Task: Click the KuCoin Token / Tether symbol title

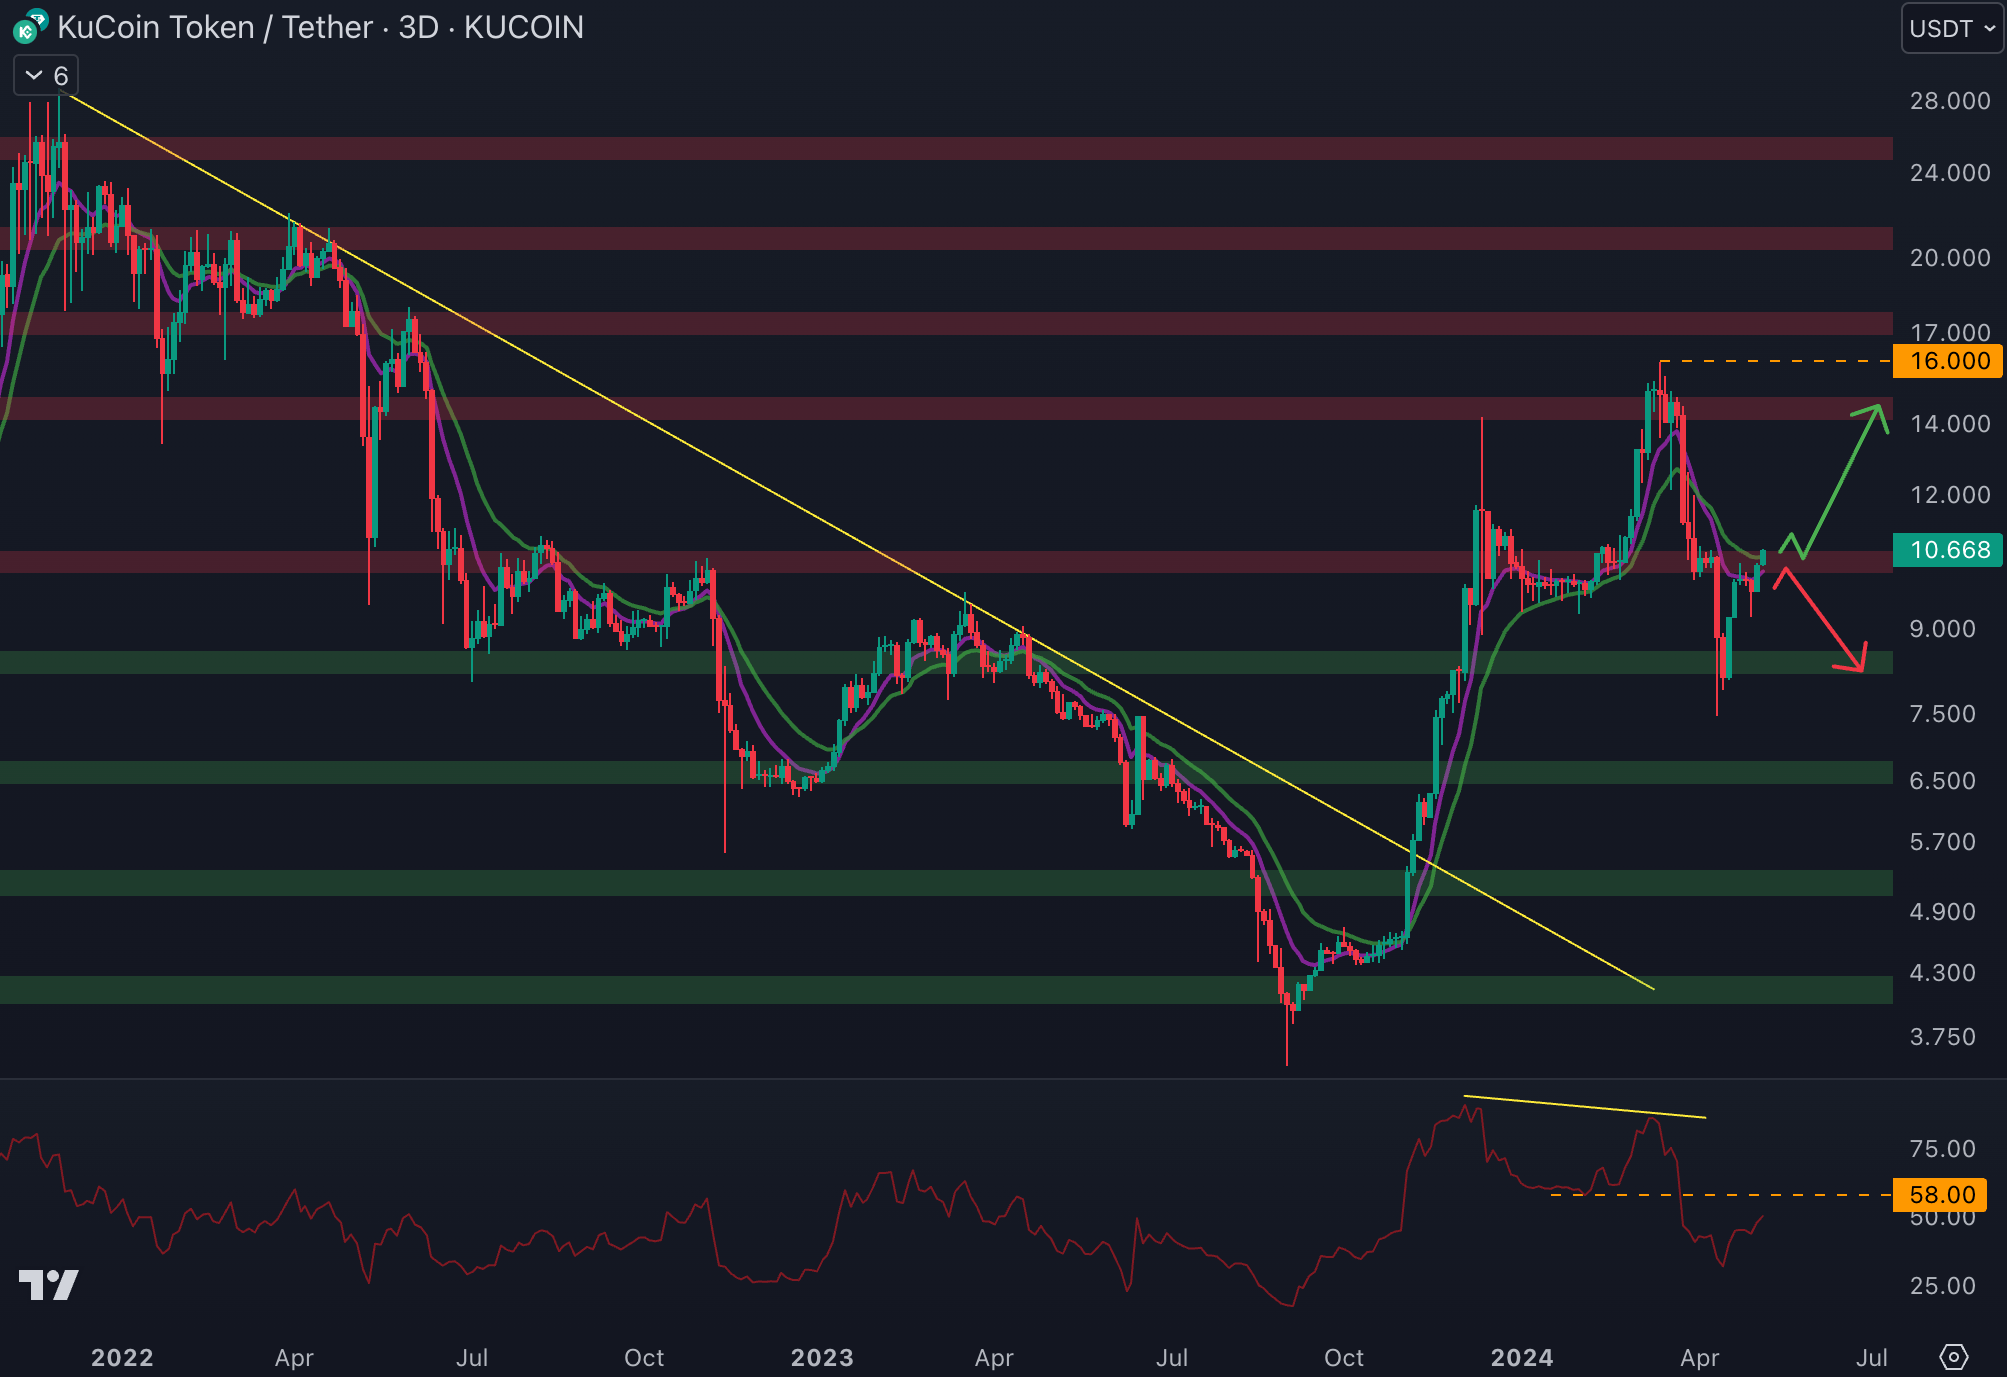Action: tap(215, 27)
